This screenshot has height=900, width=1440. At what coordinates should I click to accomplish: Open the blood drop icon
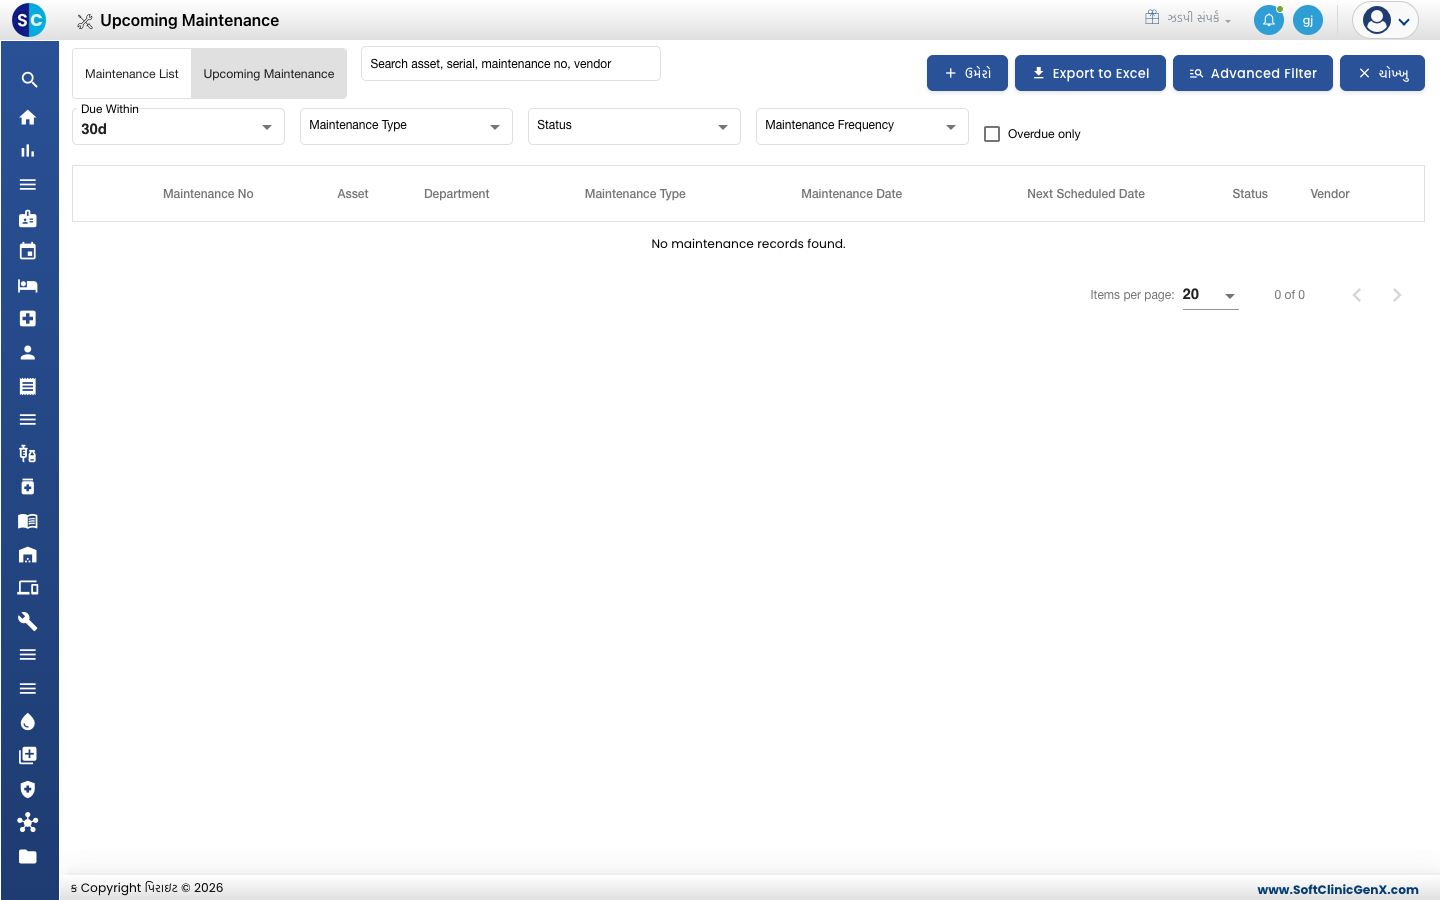[x=28, y=722]
